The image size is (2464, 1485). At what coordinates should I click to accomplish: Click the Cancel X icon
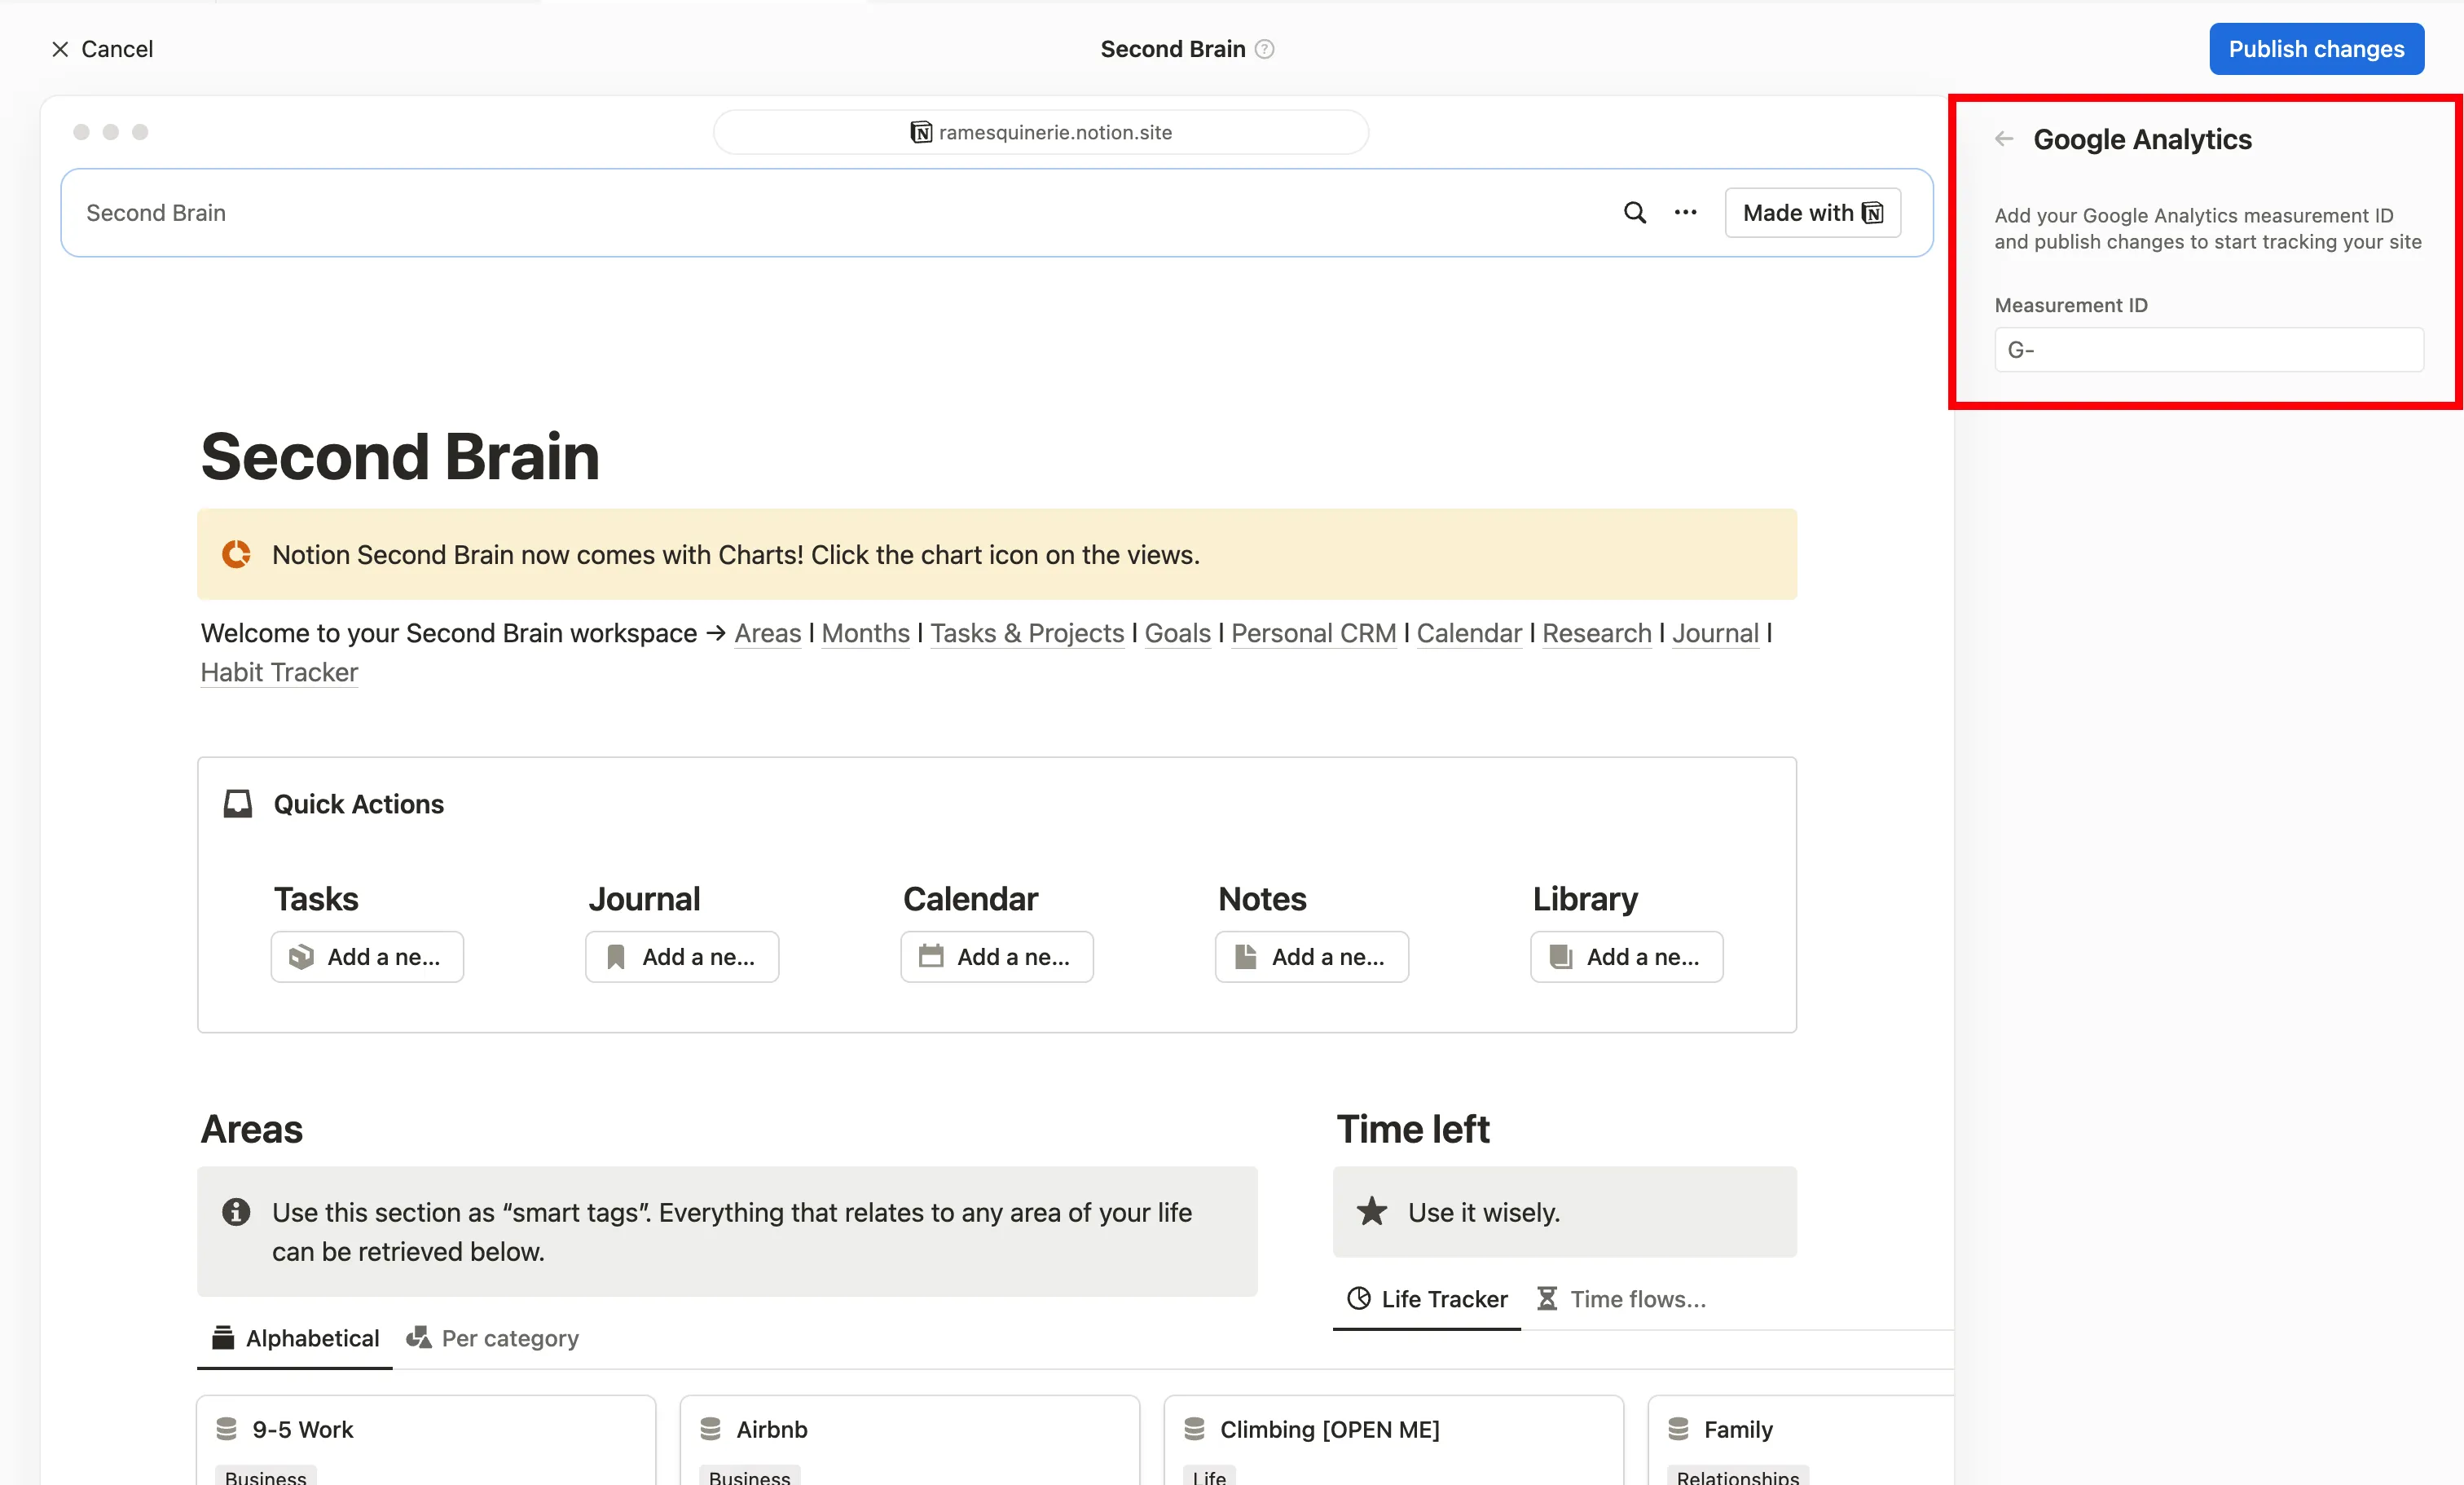[60, 49]
